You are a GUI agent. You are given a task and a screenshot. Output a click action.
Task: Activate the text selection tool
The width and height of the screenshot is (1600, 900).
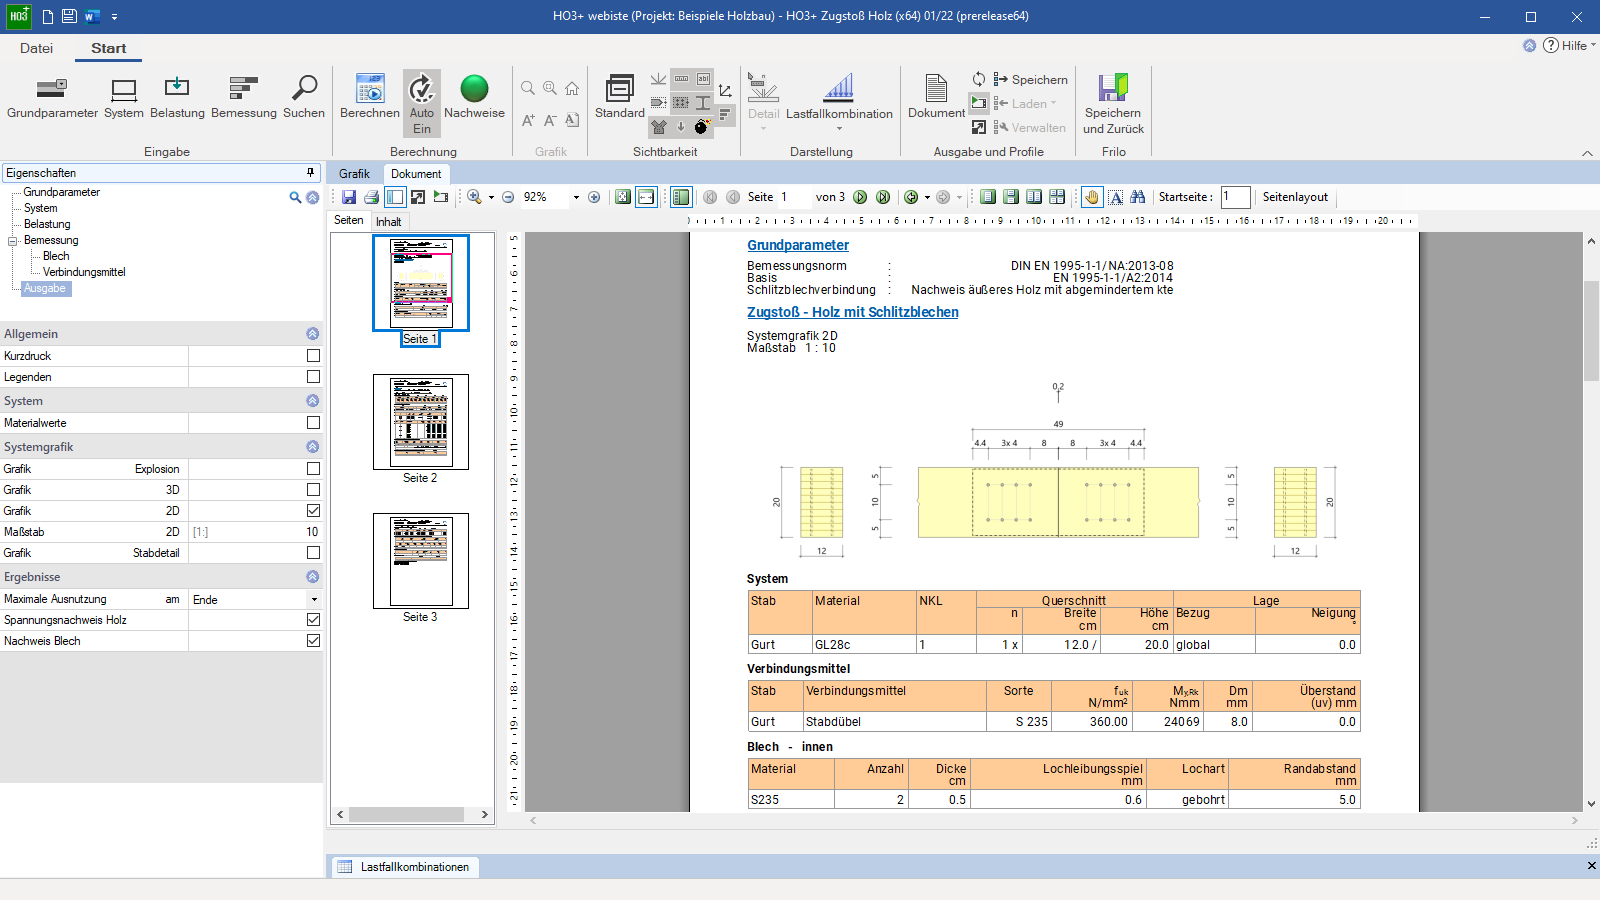(x=1116, y=197)
